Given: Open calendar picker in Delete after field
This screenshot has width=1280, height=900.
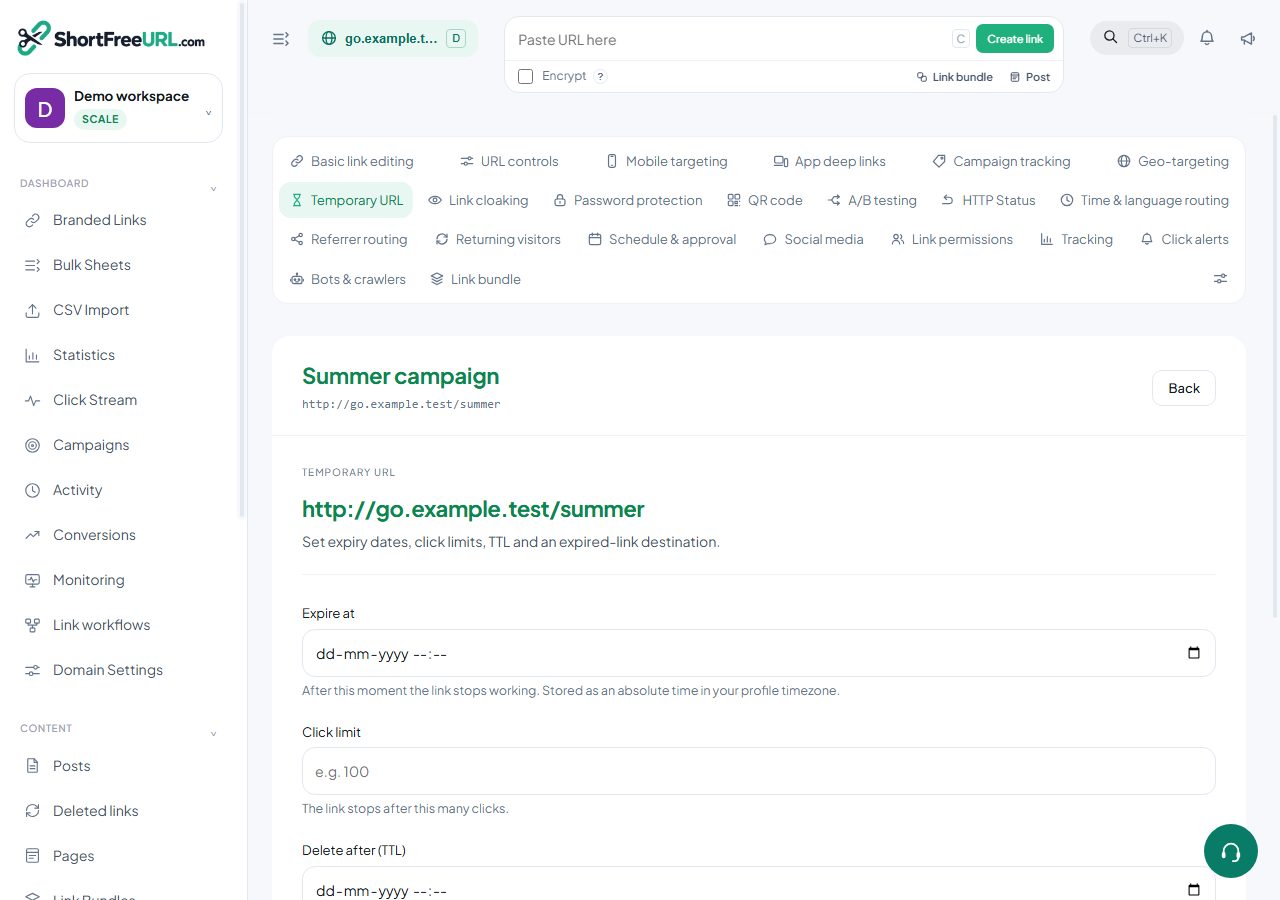Looking at the screenshot, I should [1193, 890].
